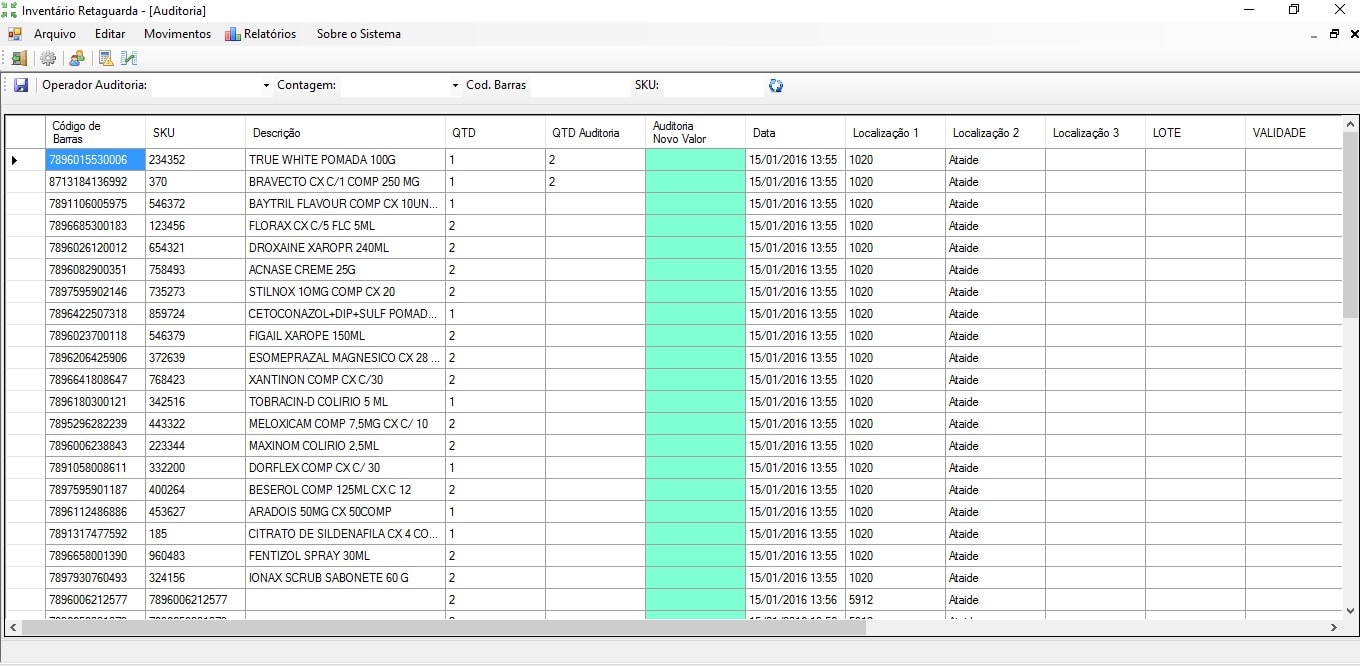Select the STILNOX 10MG COMP CX 20 cell

pos(345,292)
